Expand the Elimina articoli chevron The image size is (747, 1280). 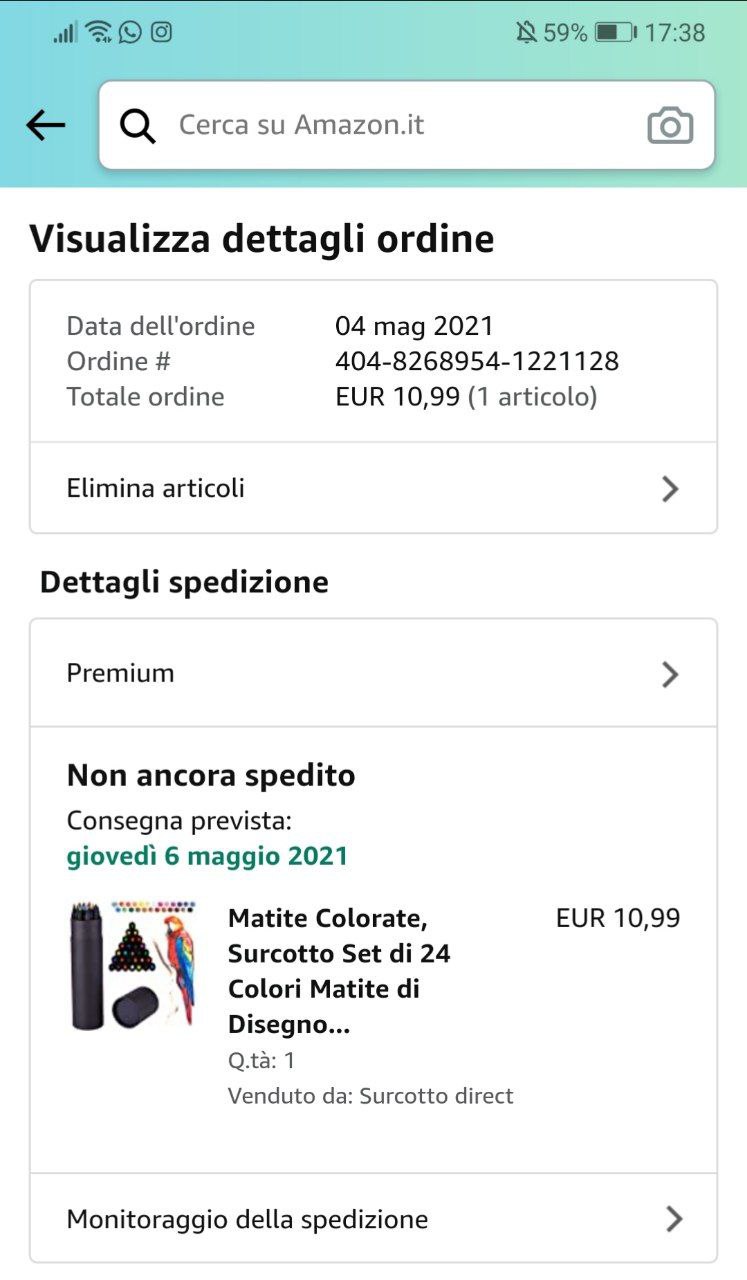tap(670, 489)
